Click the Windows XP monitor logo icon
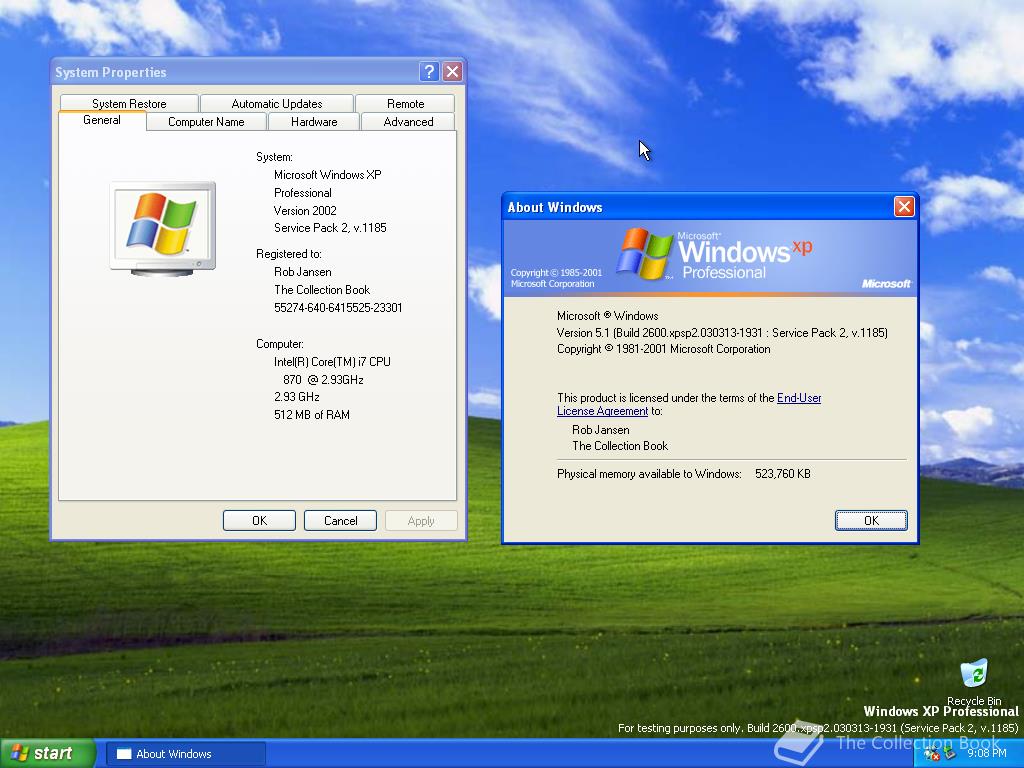 tap(162, 225)
